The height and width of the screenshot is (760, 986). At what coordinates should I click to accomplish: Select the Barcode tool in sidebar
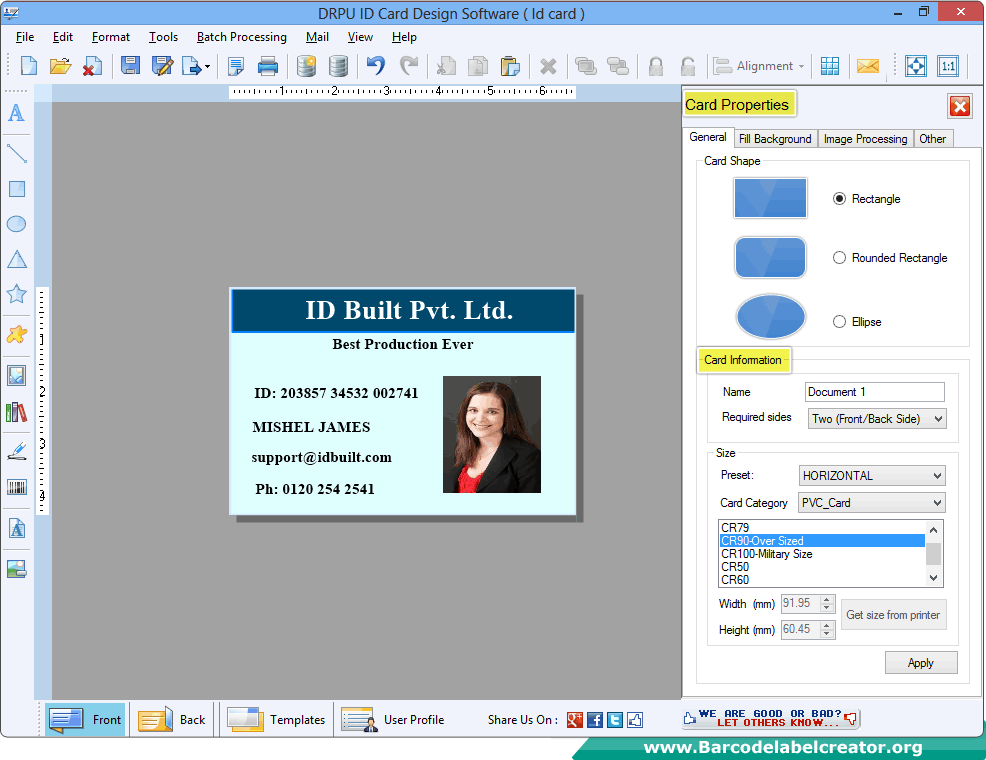point(16,487)
